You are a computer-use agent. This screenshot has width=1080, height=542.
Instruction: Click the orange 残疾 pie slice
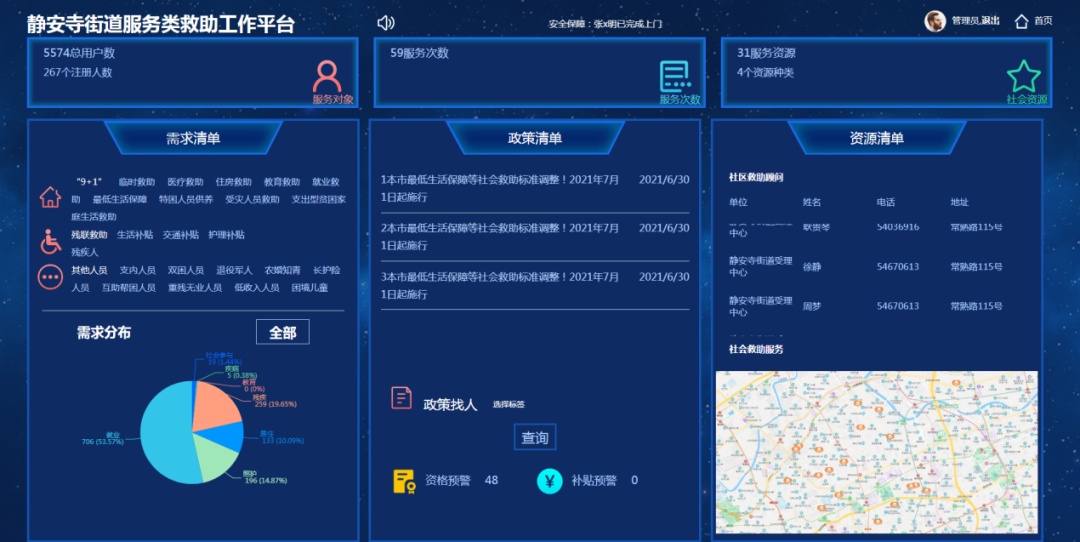pos(216,402)
